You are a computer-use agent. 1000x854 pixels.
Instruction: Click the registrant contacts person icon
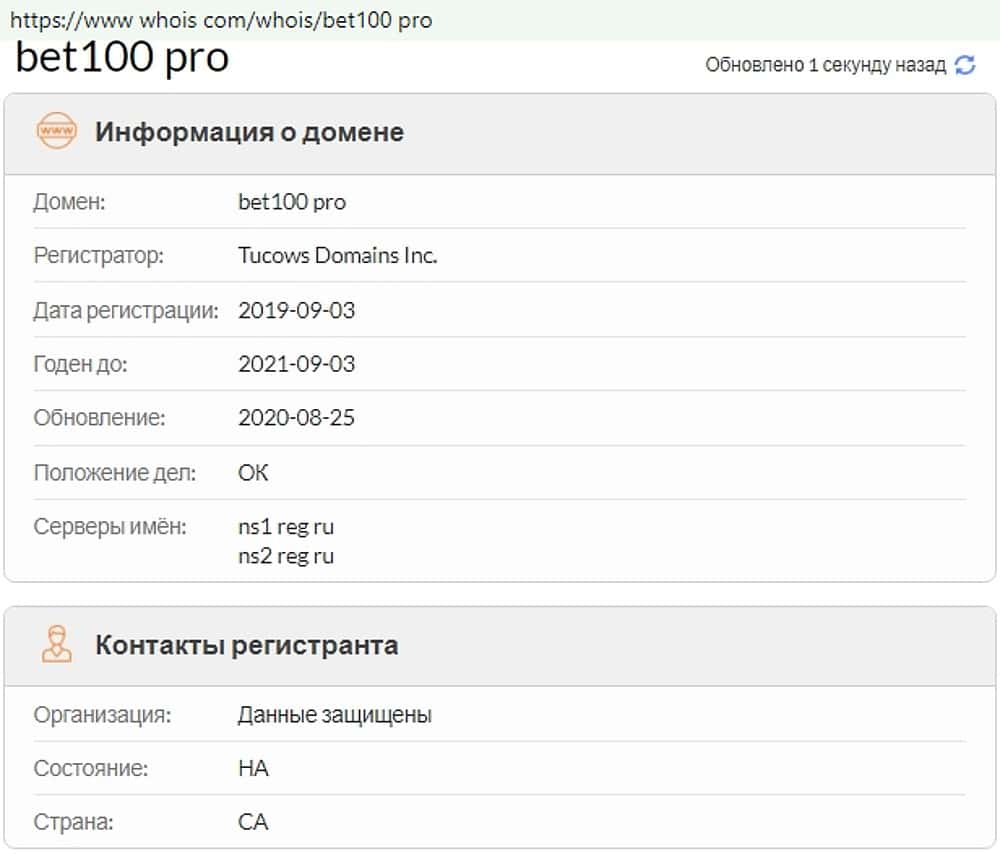click(x=56, y=644)
